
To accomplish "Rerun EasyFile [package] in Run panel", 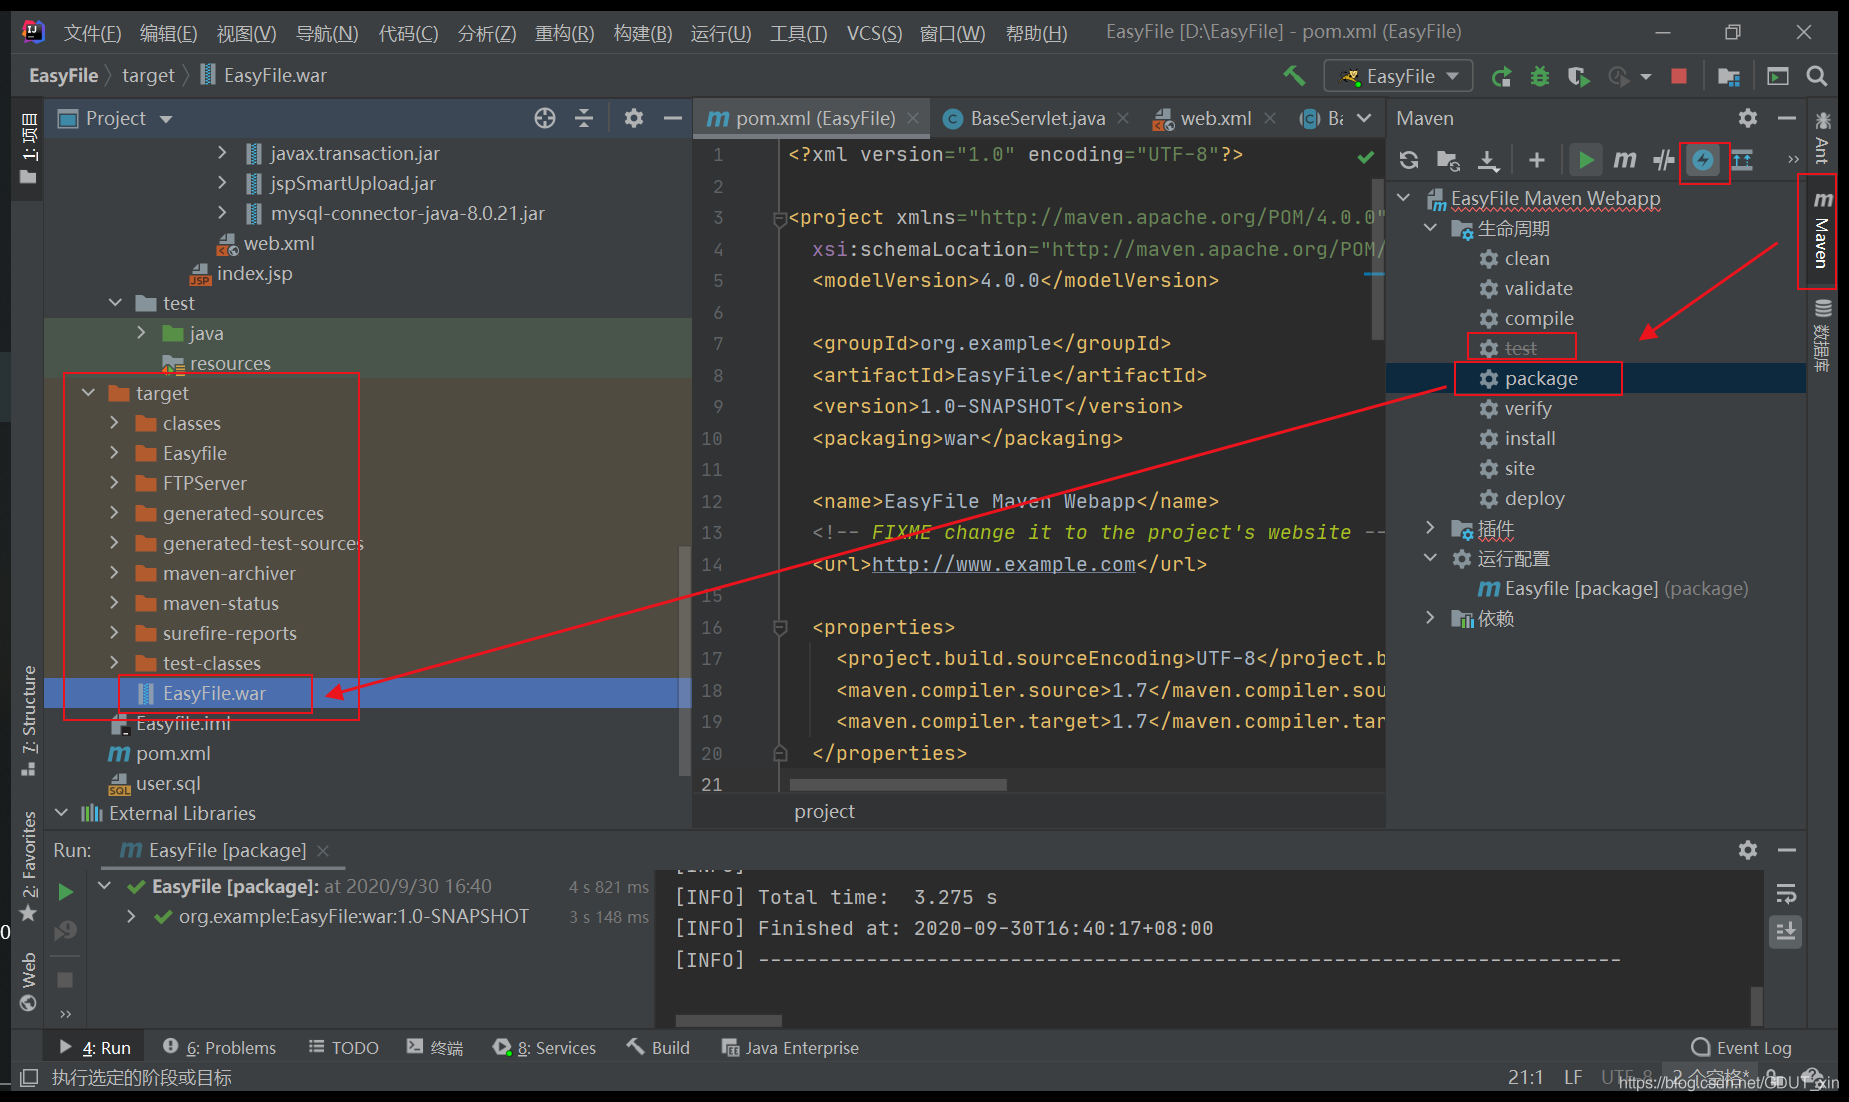I will 66,891.
